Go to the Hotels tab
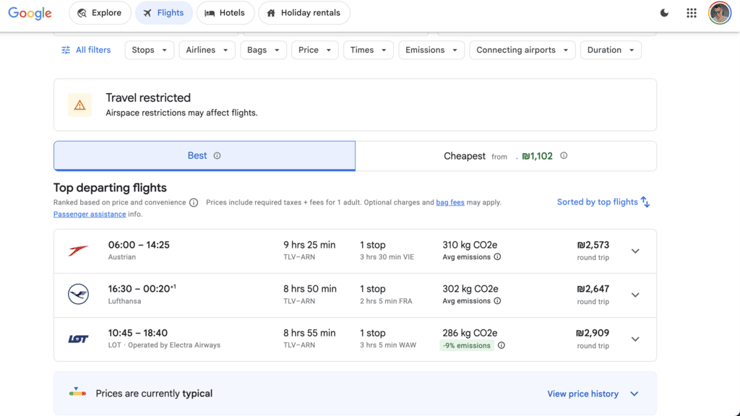Screen dimensions: 740x416 (x=225, y=13)
